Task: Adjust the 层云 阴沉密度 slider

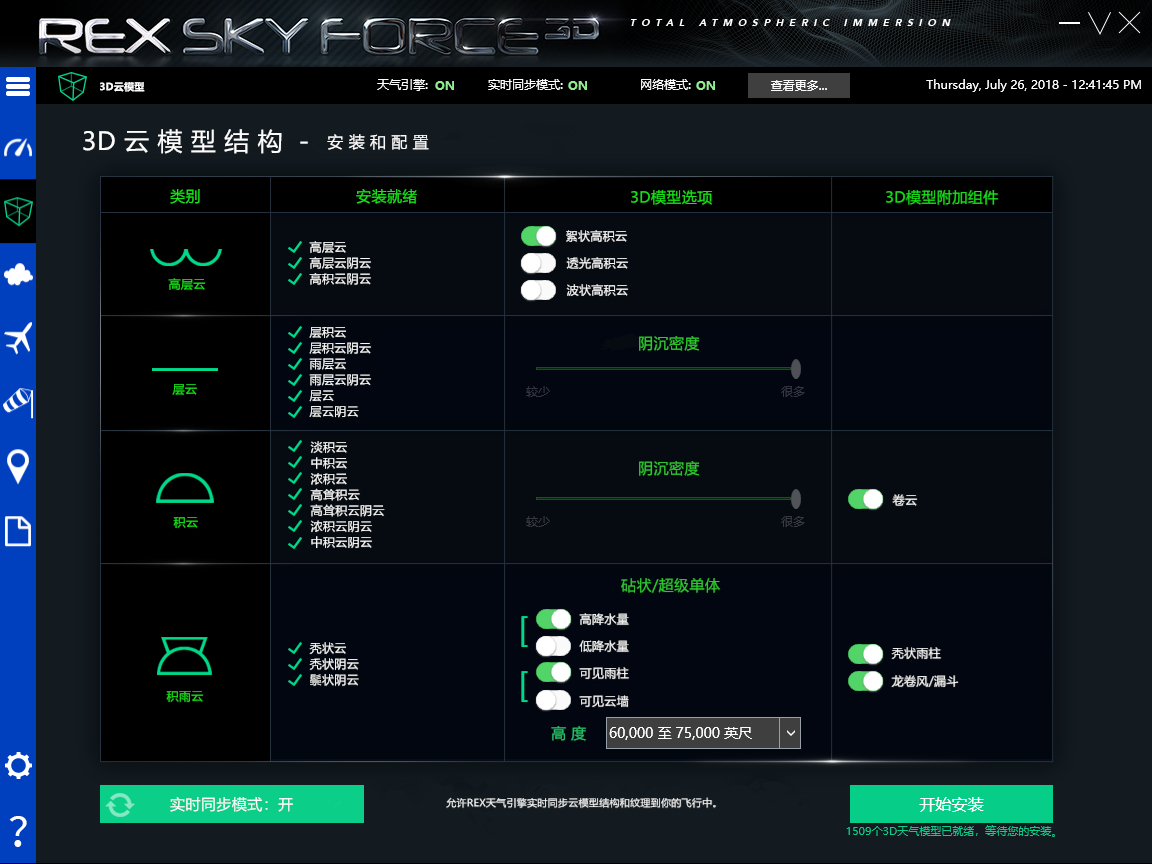Action: pos(795,368)
